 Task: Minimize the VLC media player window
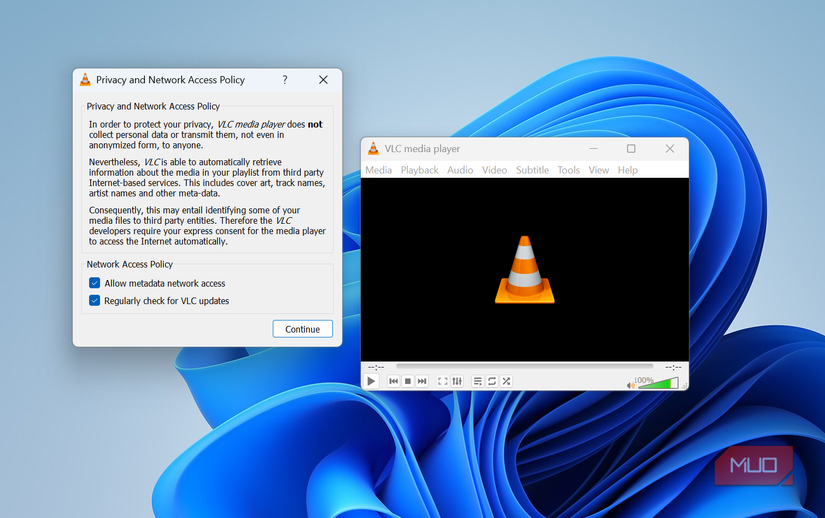click(593, 149)
